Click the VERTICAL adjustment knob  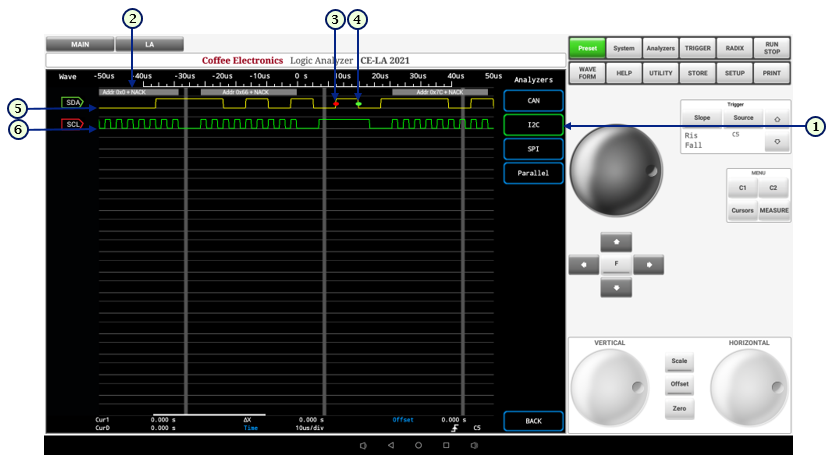point(609,387)
